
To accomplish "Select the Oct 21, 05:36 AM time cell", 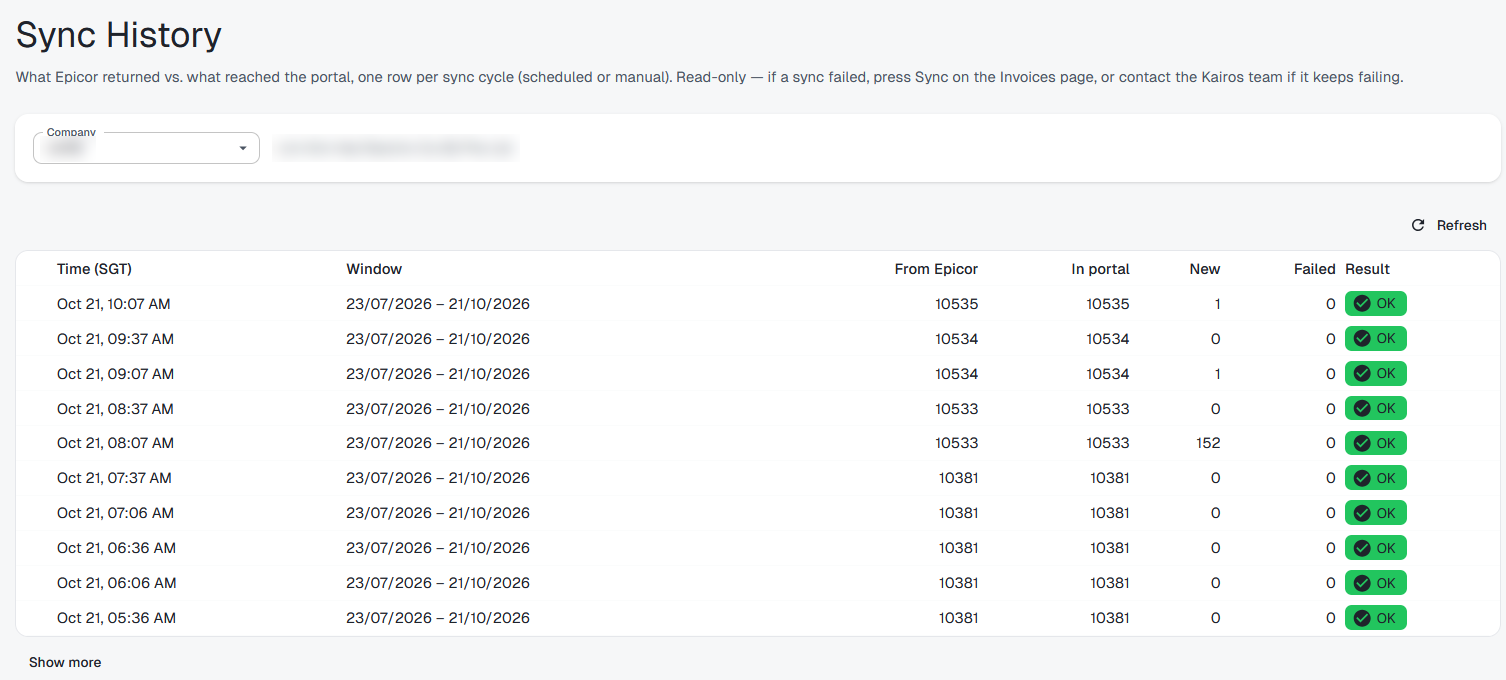I will pyautogui.click(x=116, y=618).
